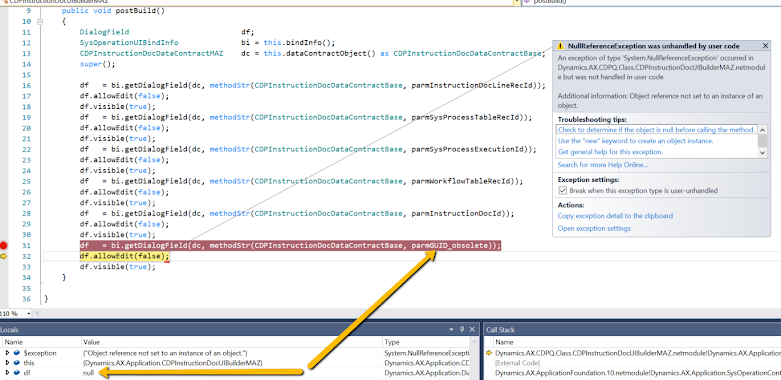Viewport: 781px width, 380px height.
Task: Select the null value of df in Locals
Action: coord(88,373)
